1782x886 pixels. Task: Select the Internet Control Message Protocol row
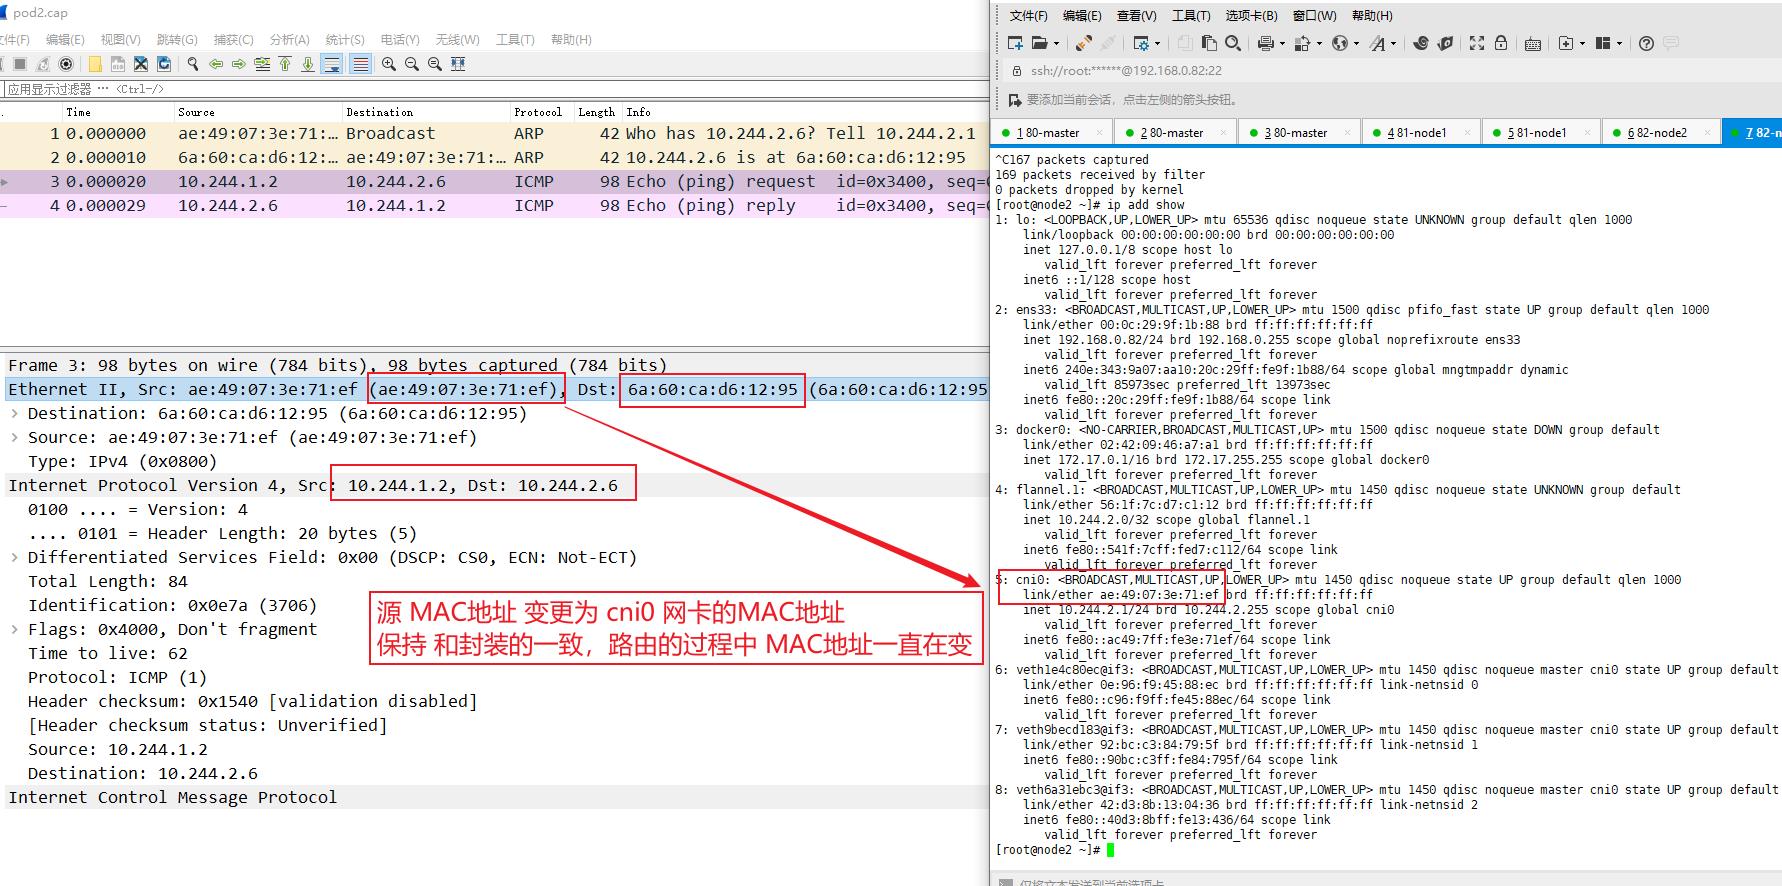pyautogui.click(x=495, y=797)
